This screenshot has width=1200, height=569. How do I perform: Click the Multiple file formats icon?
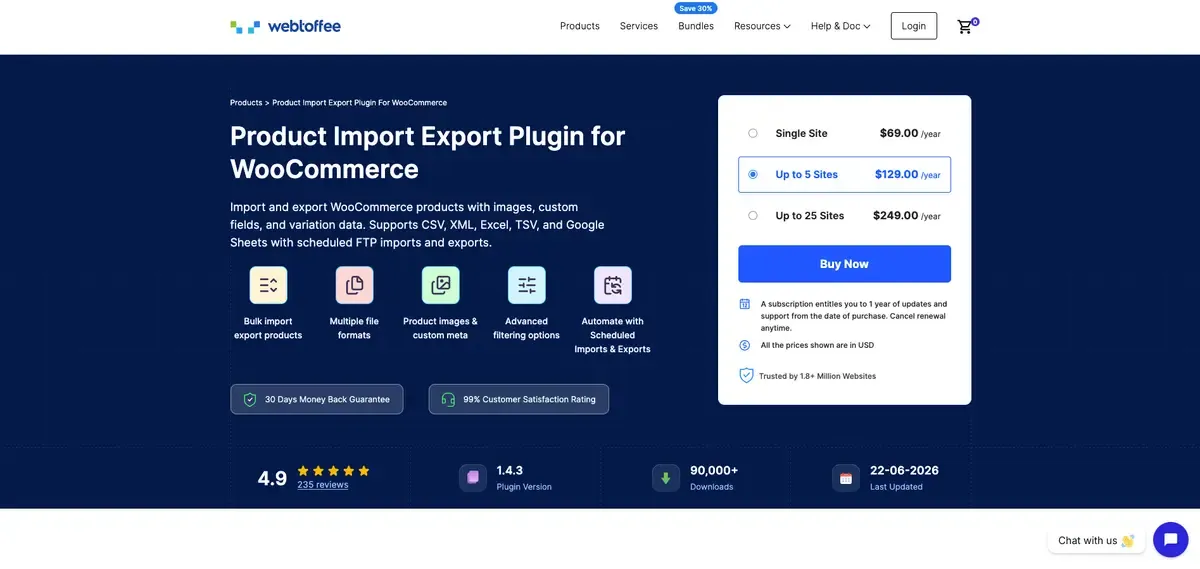click(x=354, y=285)
